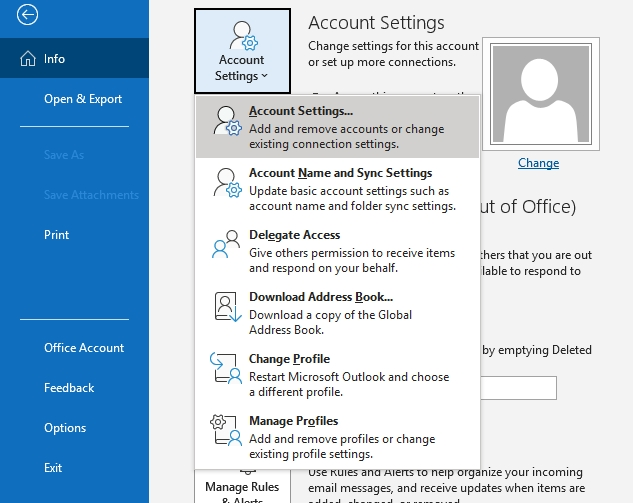
Task: Click the Manage Rules & Alerts button
Action: click(x=242, y=487)
